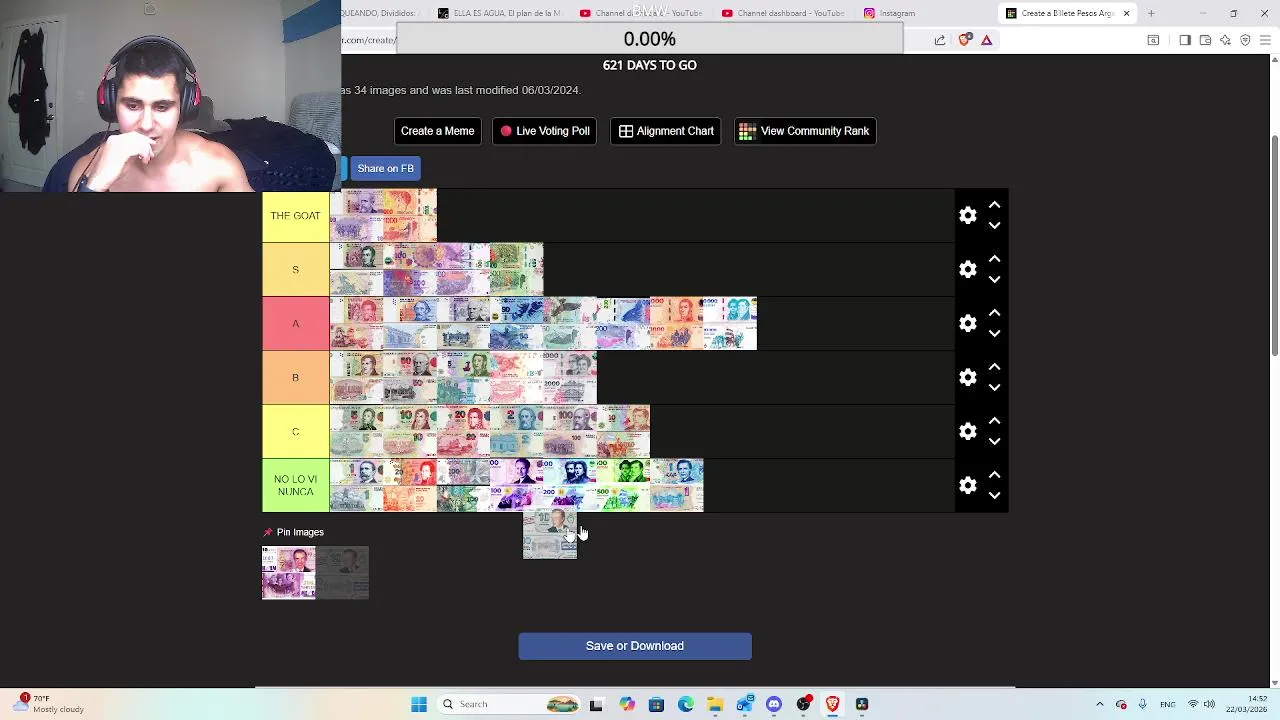
Task: Open settings gear for B tier row
Action: (x=967, y=377)
